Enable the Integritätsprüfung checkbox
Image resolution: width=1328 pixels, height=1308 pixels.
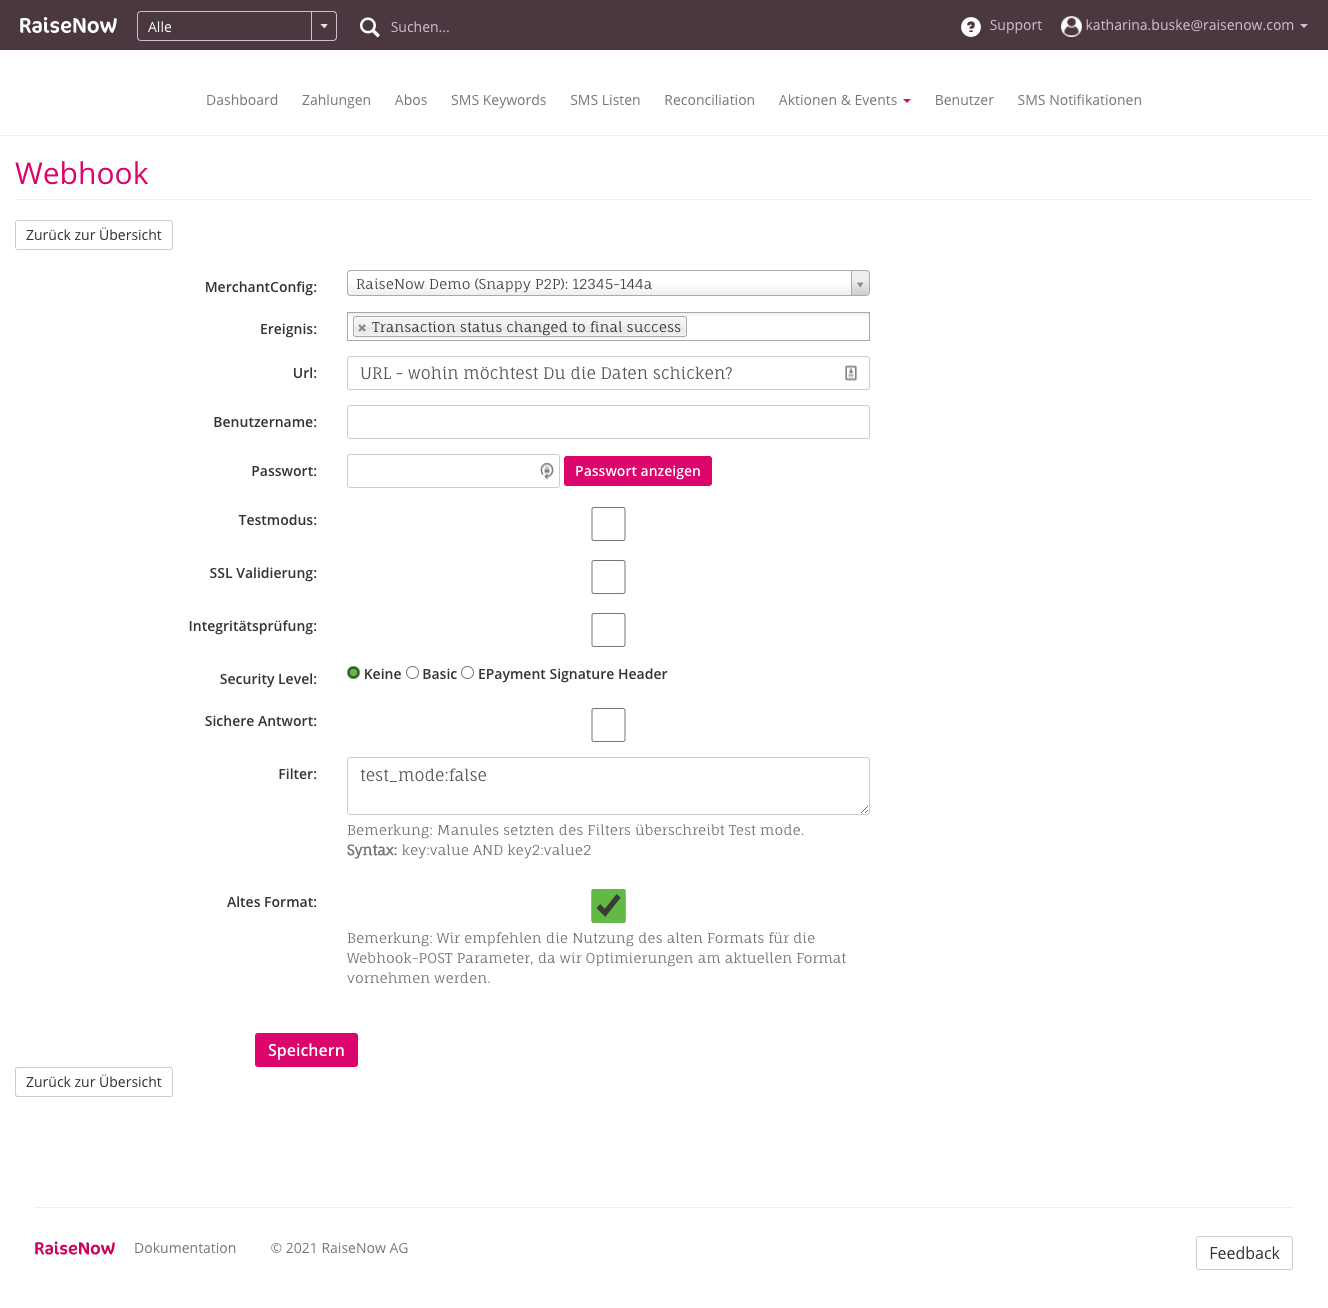tap(608, 630)
